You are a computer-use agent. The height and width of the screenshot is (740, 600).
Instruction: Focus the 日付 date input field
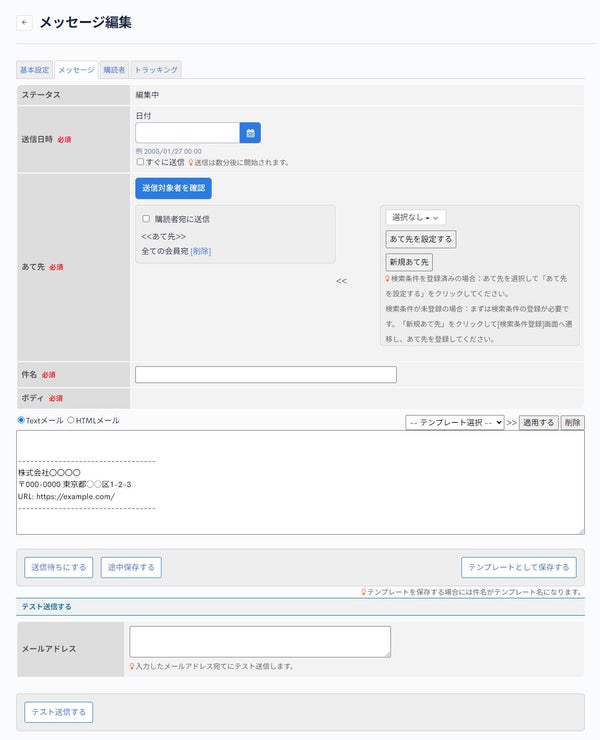tap(188, 133)
